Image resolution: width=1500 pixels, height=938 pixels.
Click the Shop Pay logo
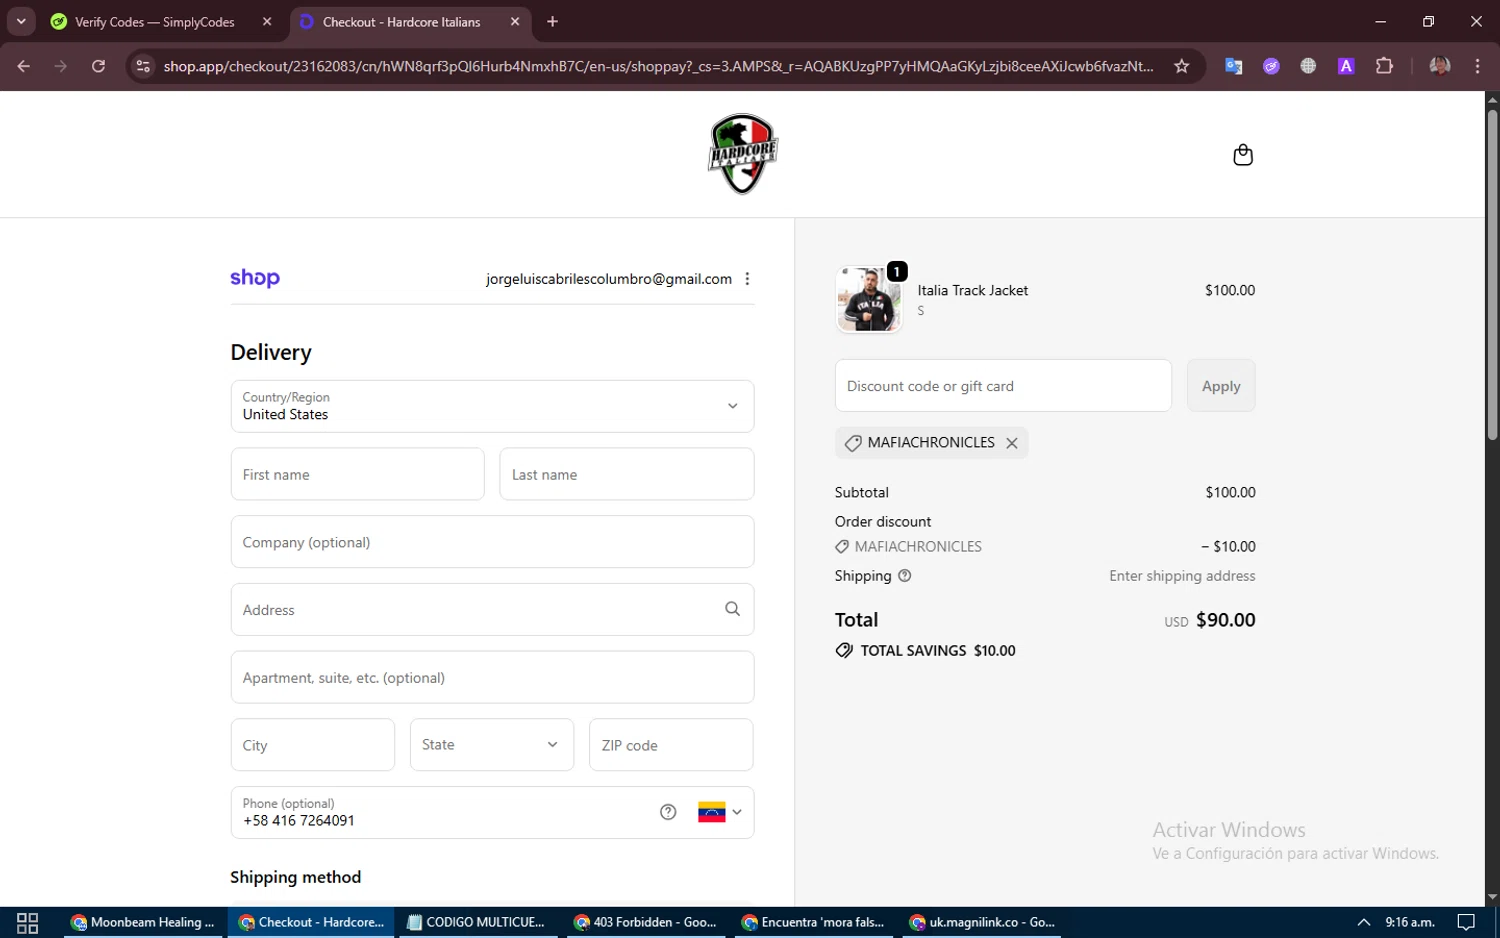(x=255, y=278)
